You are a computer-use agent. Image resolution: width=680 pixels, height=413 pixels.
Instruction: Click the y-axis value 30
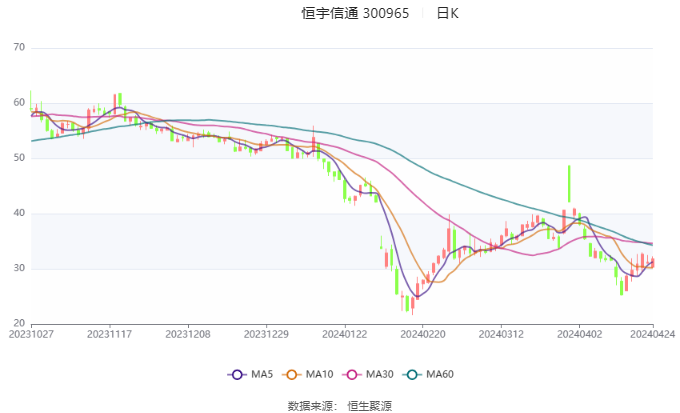[20, 268]
